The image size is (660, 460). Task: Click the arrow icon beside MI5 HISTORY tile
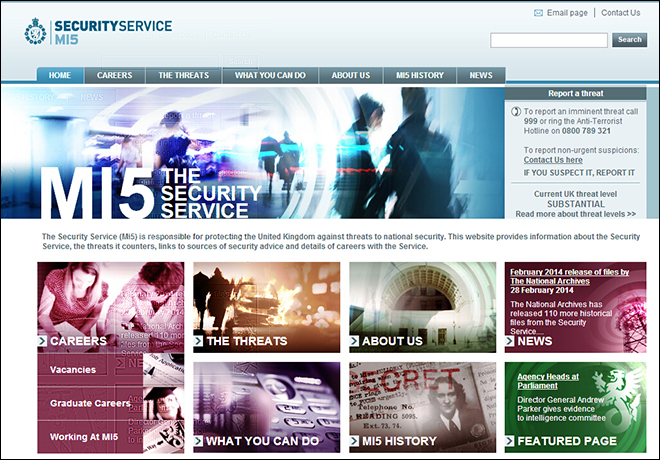[354, 441]
